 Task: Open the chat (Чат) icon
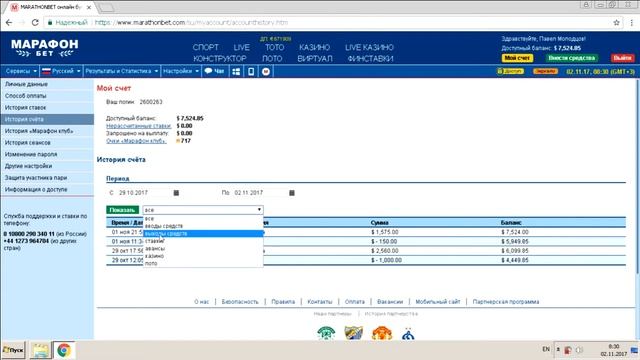click(214, 71)
